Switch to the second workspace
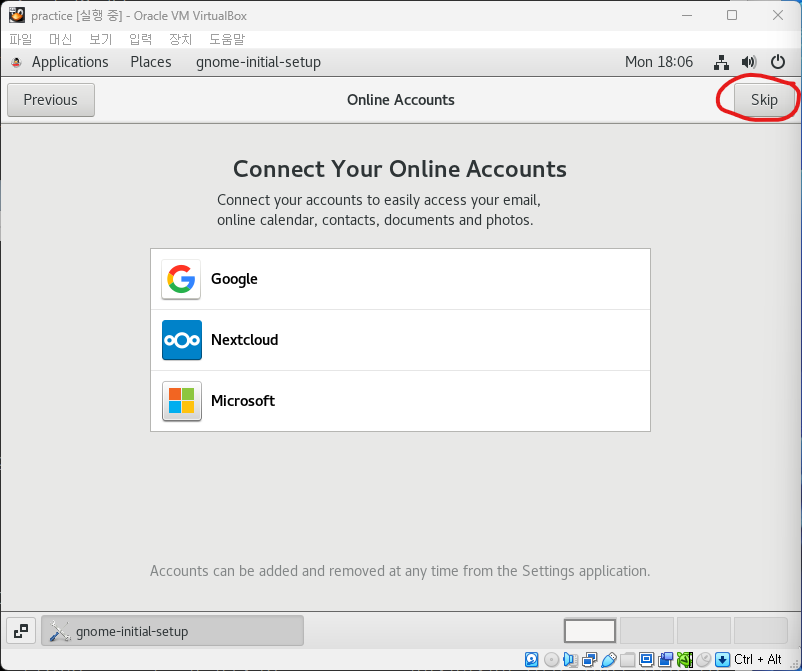Screen dimensions: 802x671 pyautogui.click(x=647, y=631)
